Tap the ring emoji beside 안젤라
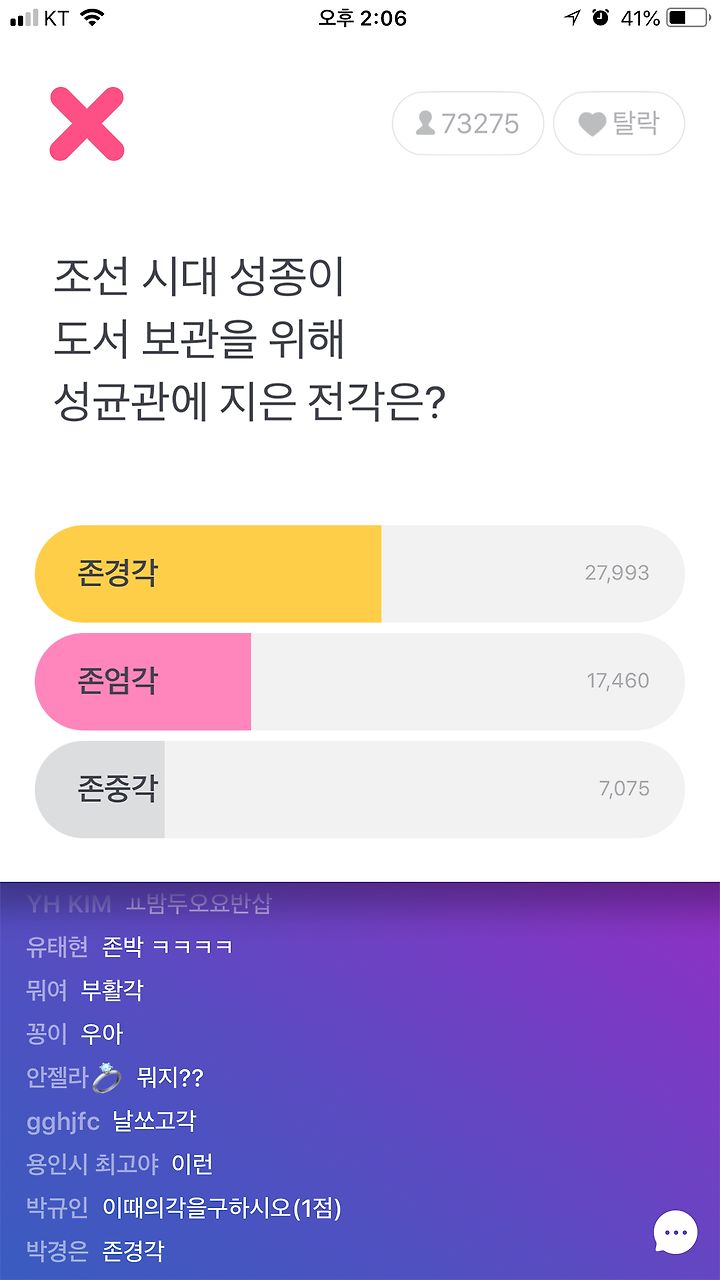The image size is (720, 1280). (x=107, y=1077)
